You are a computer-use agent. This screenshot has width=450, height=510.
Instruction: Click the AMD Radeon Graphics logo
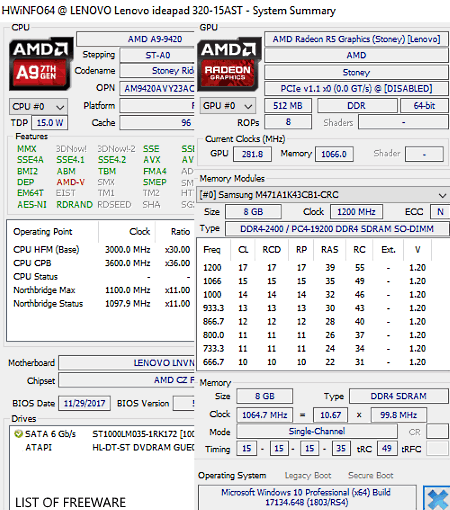[229, 64]
